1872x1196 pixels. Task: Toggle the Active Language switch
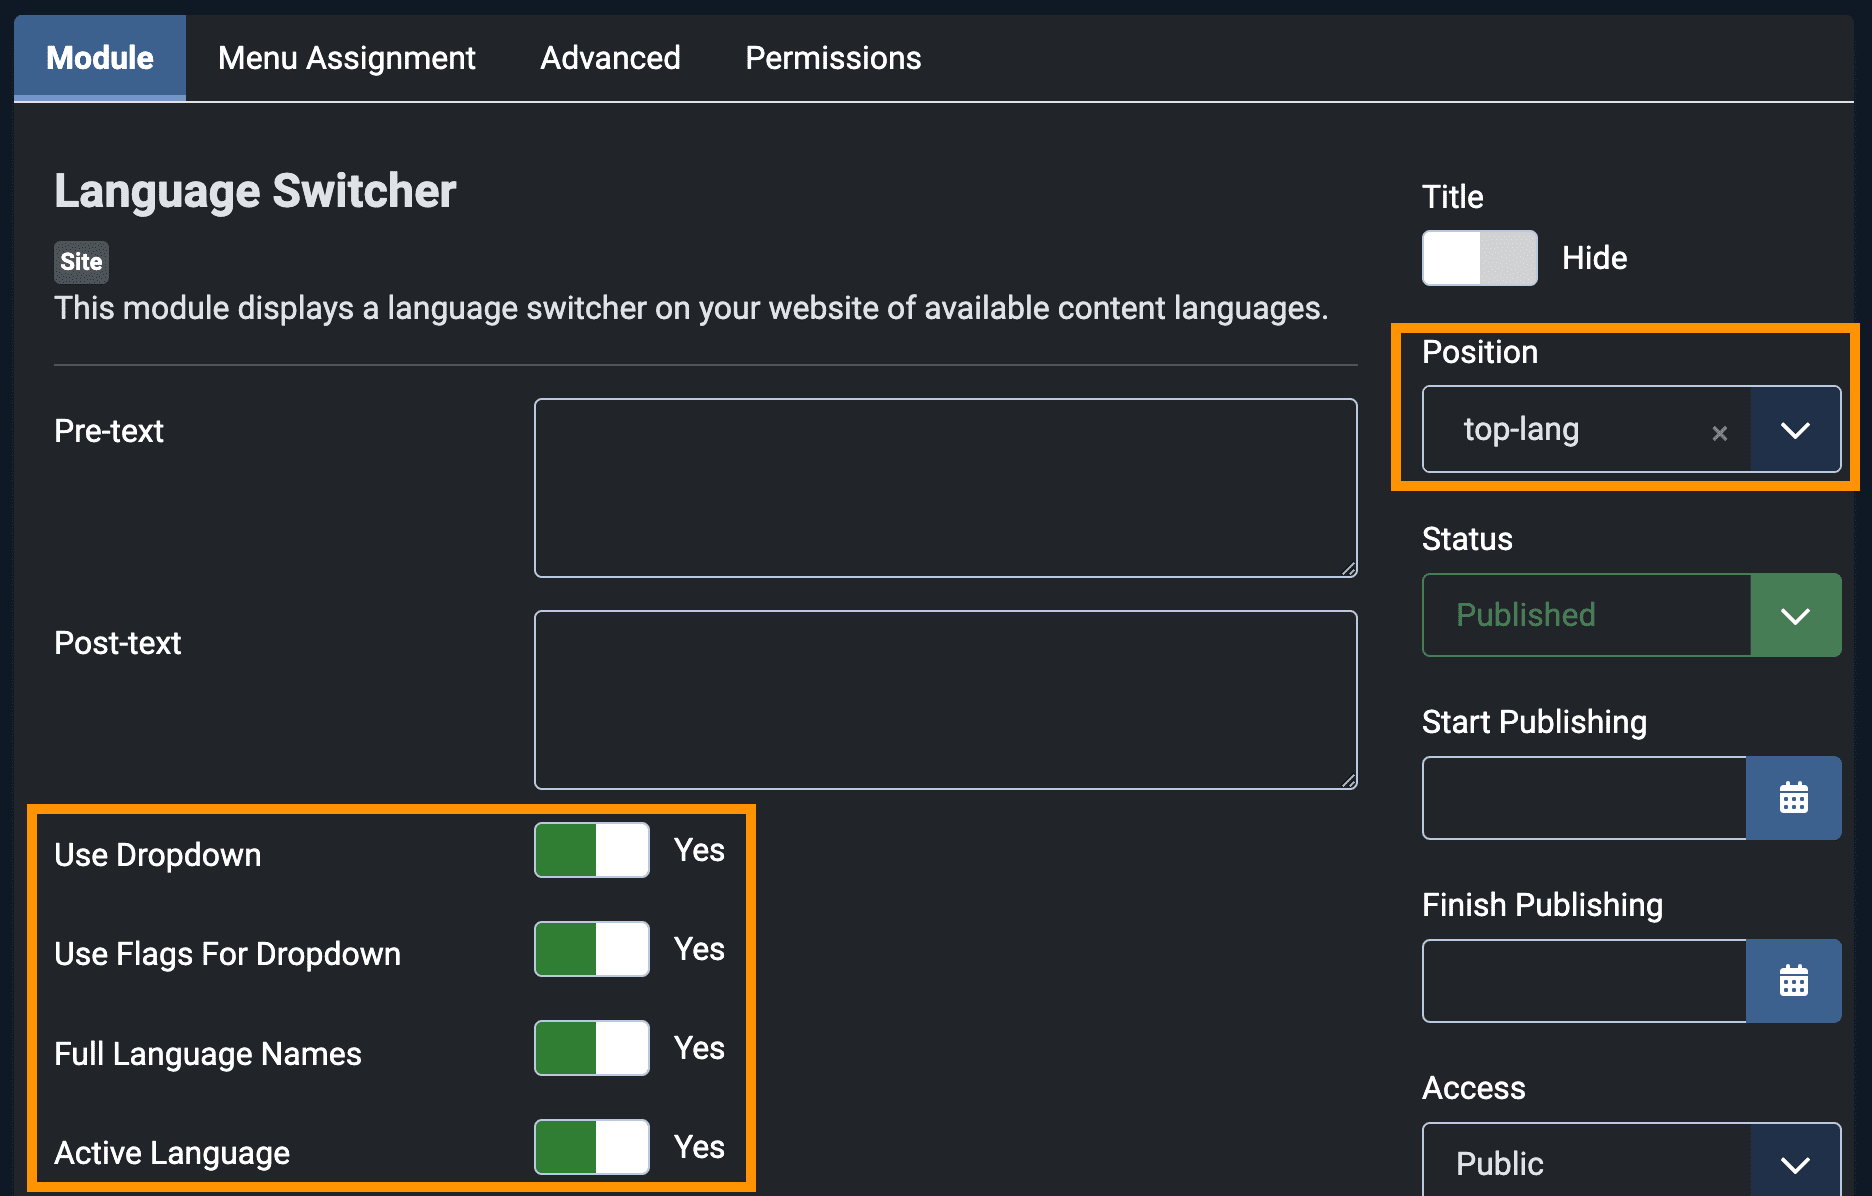pos(592,1147)
